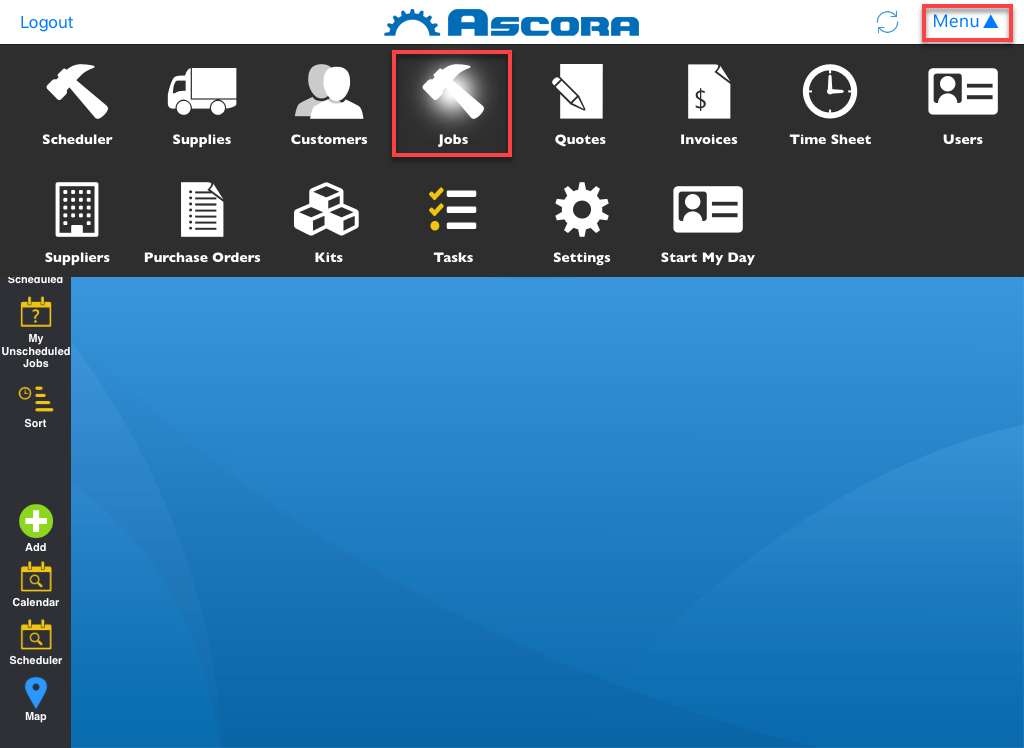The image size is (1024, 748).
Task: Click Start My Day icon
Action: click(x=707, y=211)
